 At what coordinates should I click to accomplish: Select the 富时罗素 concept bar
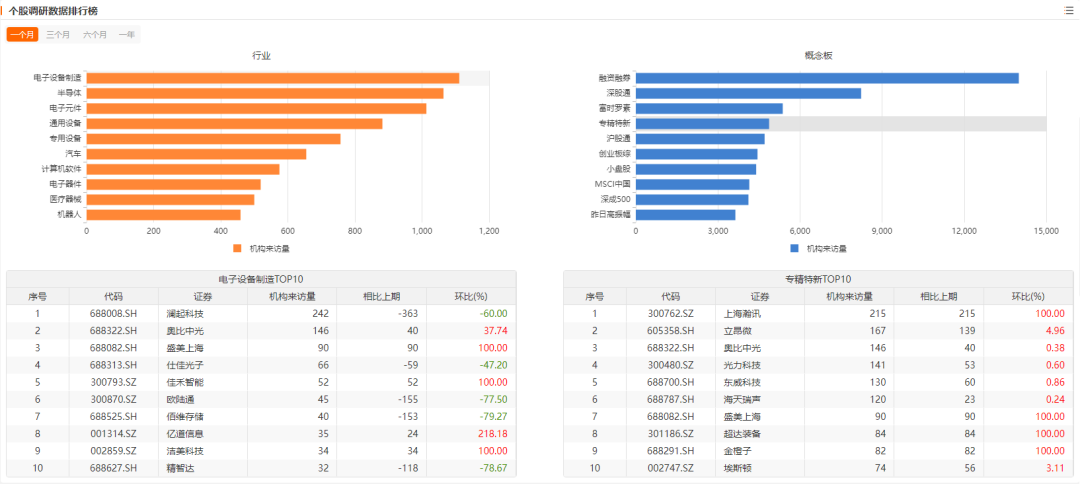[x=709, y=108]
